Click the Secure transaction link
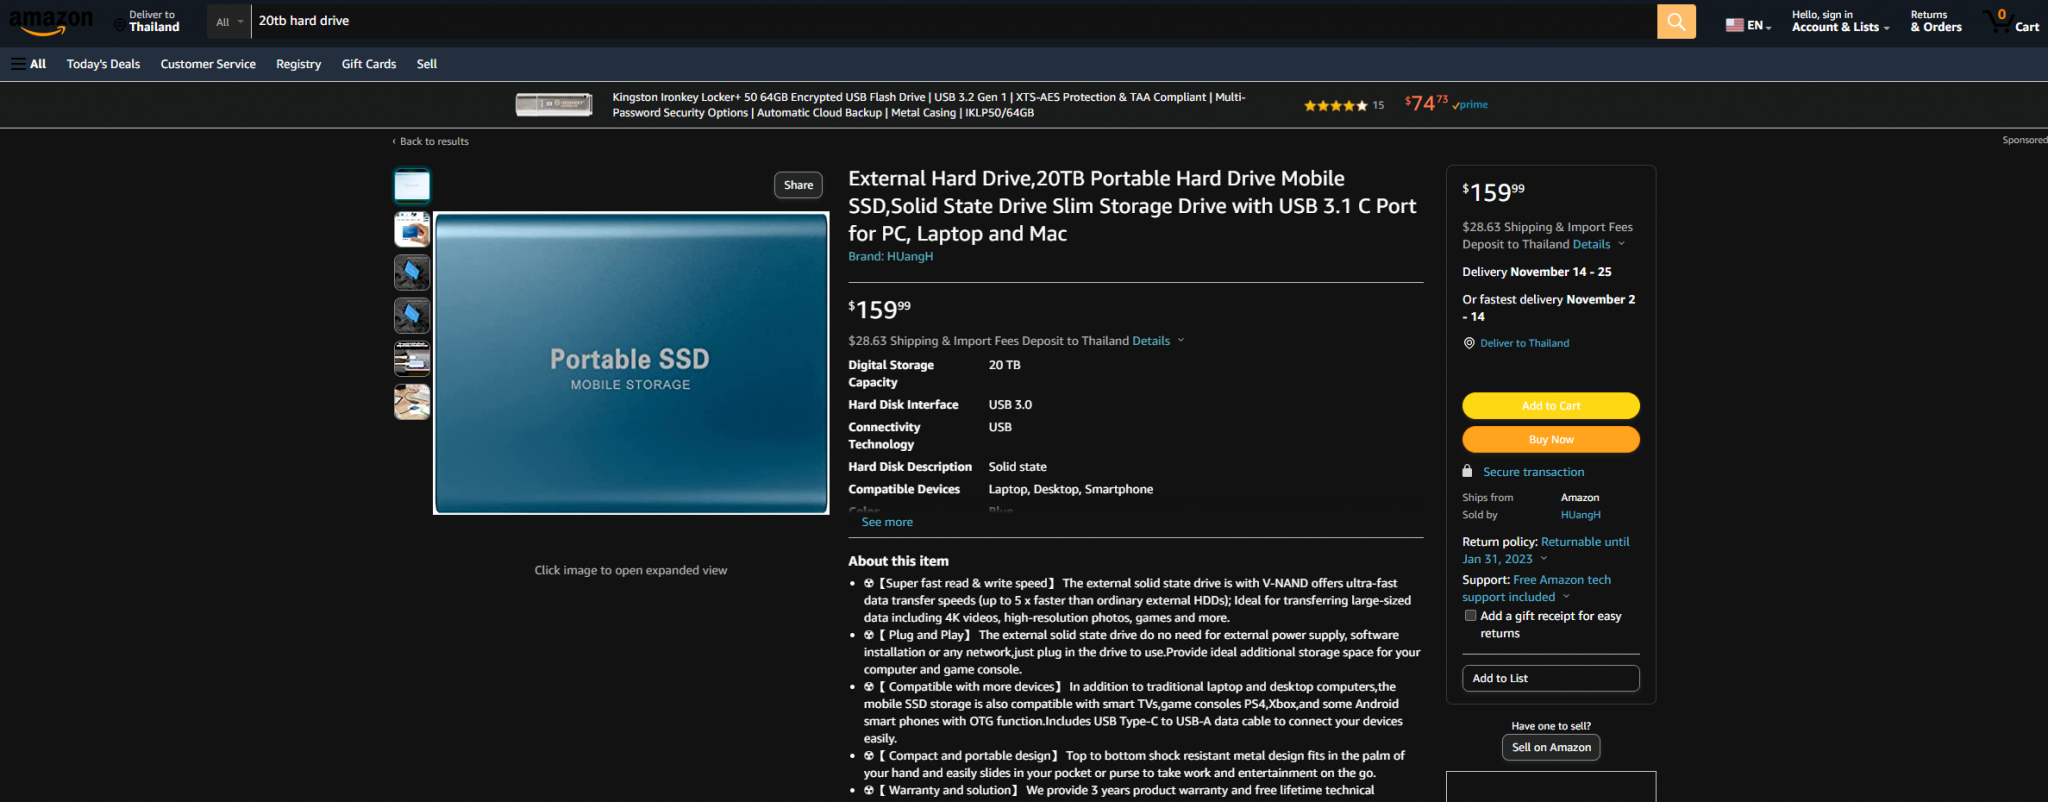The height and width of the screenshot is (802, 2048). point(1533,472)
